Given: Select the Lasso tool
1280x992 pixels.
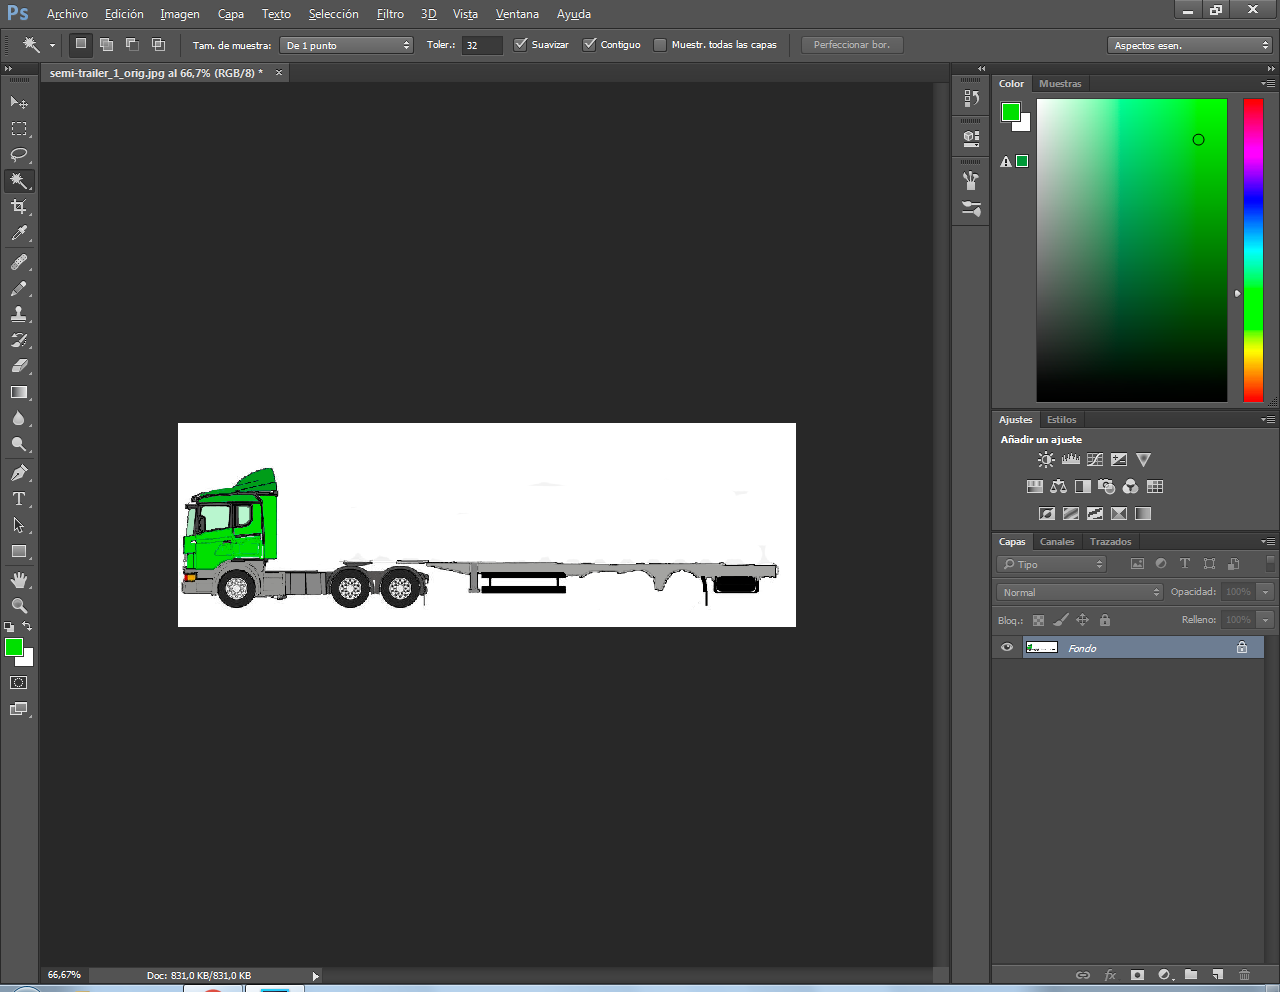Looking at the screenshot, I should [19, 155].
